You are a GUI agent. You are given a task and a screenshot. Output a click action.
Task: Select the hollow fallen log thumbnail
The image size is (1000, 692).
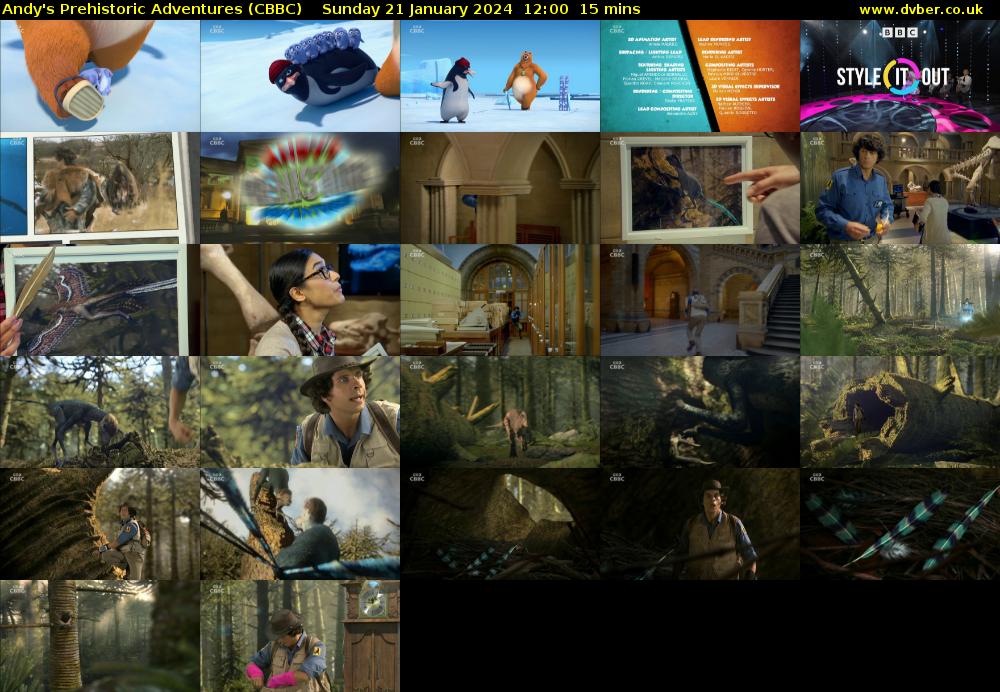coord(900,412)
